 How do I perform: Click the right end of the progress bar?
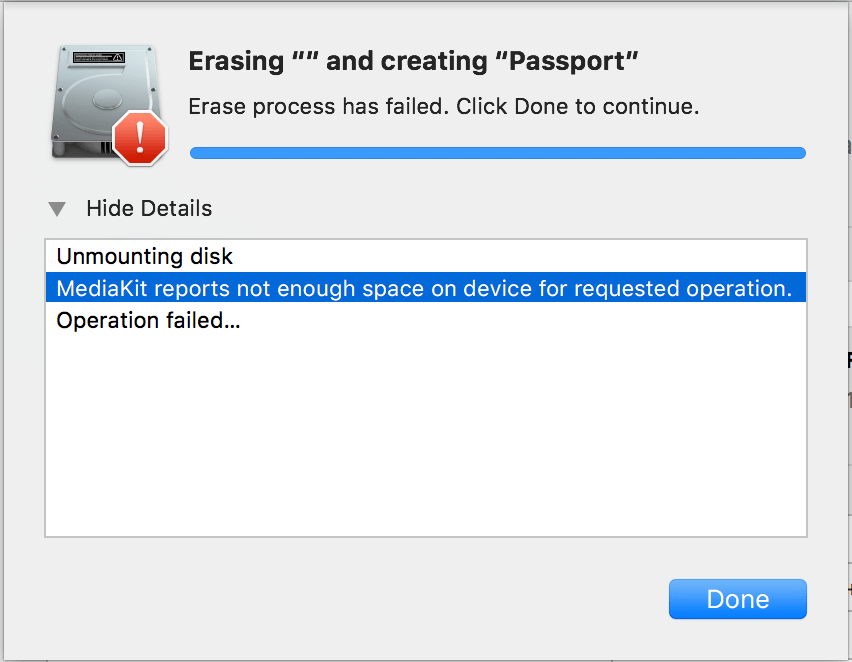tap(799, 153)
